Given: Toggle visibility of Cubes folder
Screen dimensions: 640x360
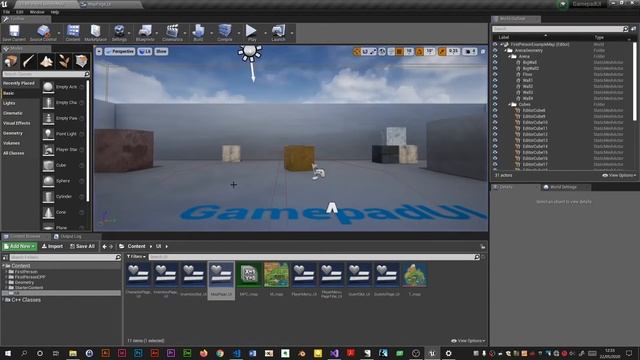Looking at the screenshot, I should pos(495,104).
